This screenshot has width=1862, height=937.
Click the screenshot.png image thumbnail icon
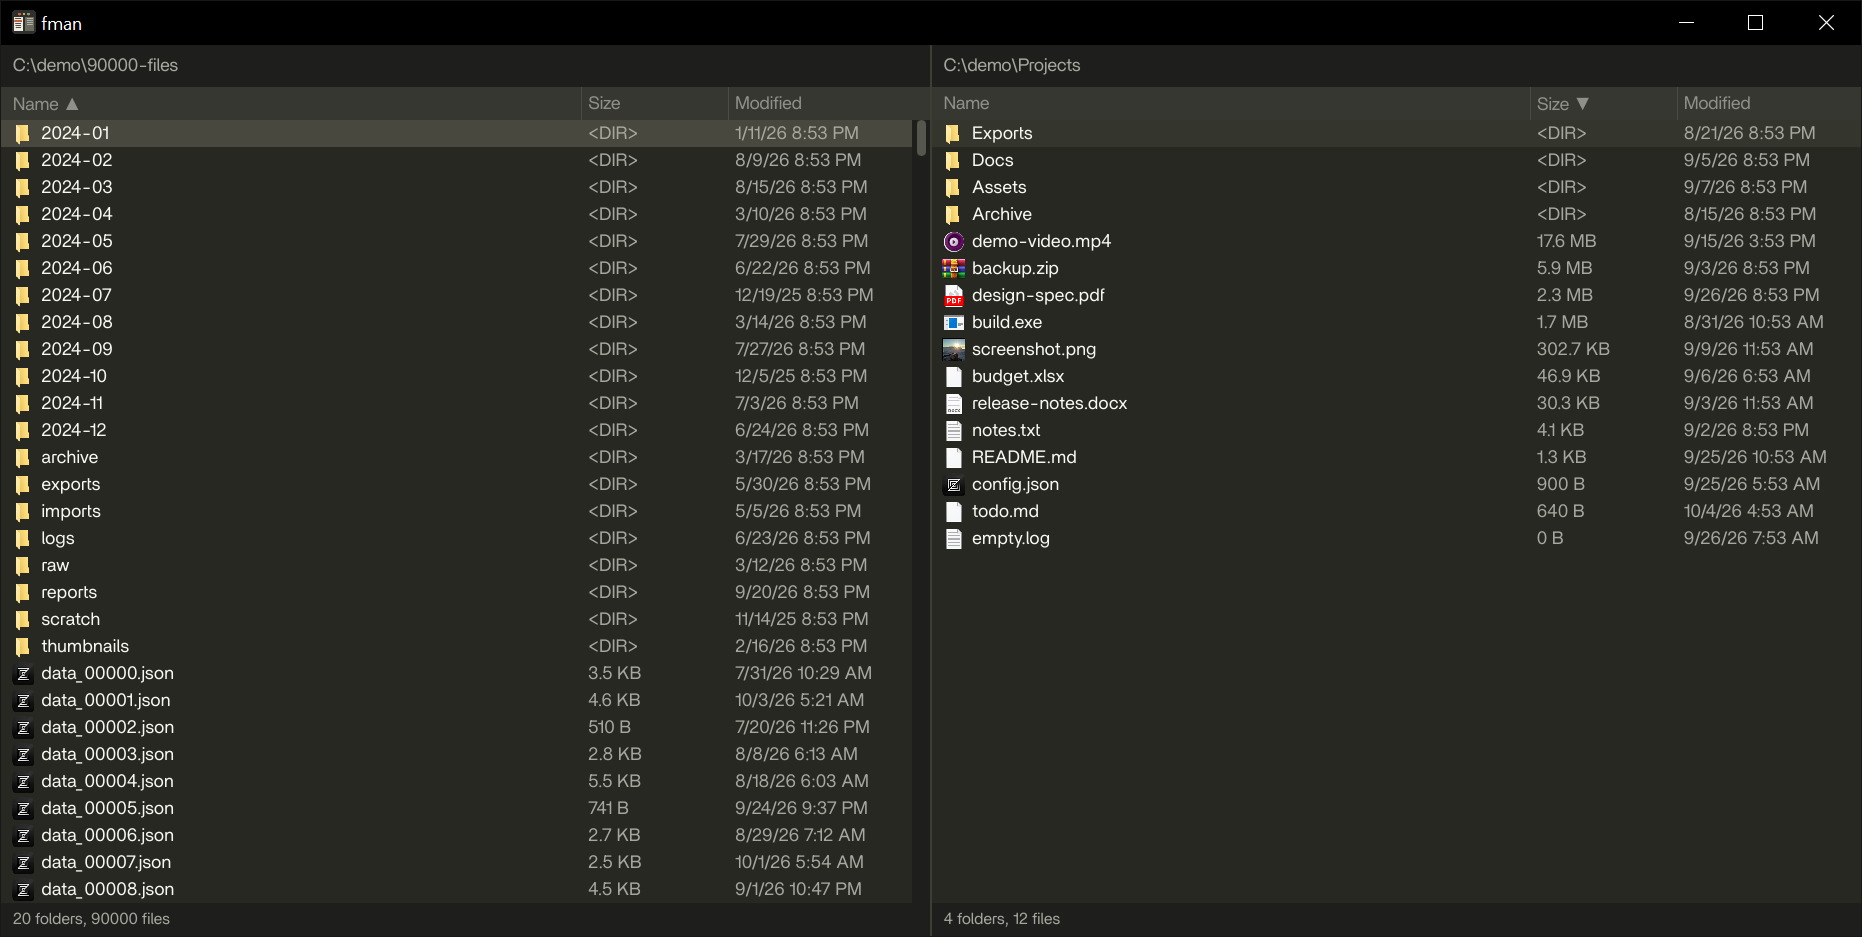[954, 349]
